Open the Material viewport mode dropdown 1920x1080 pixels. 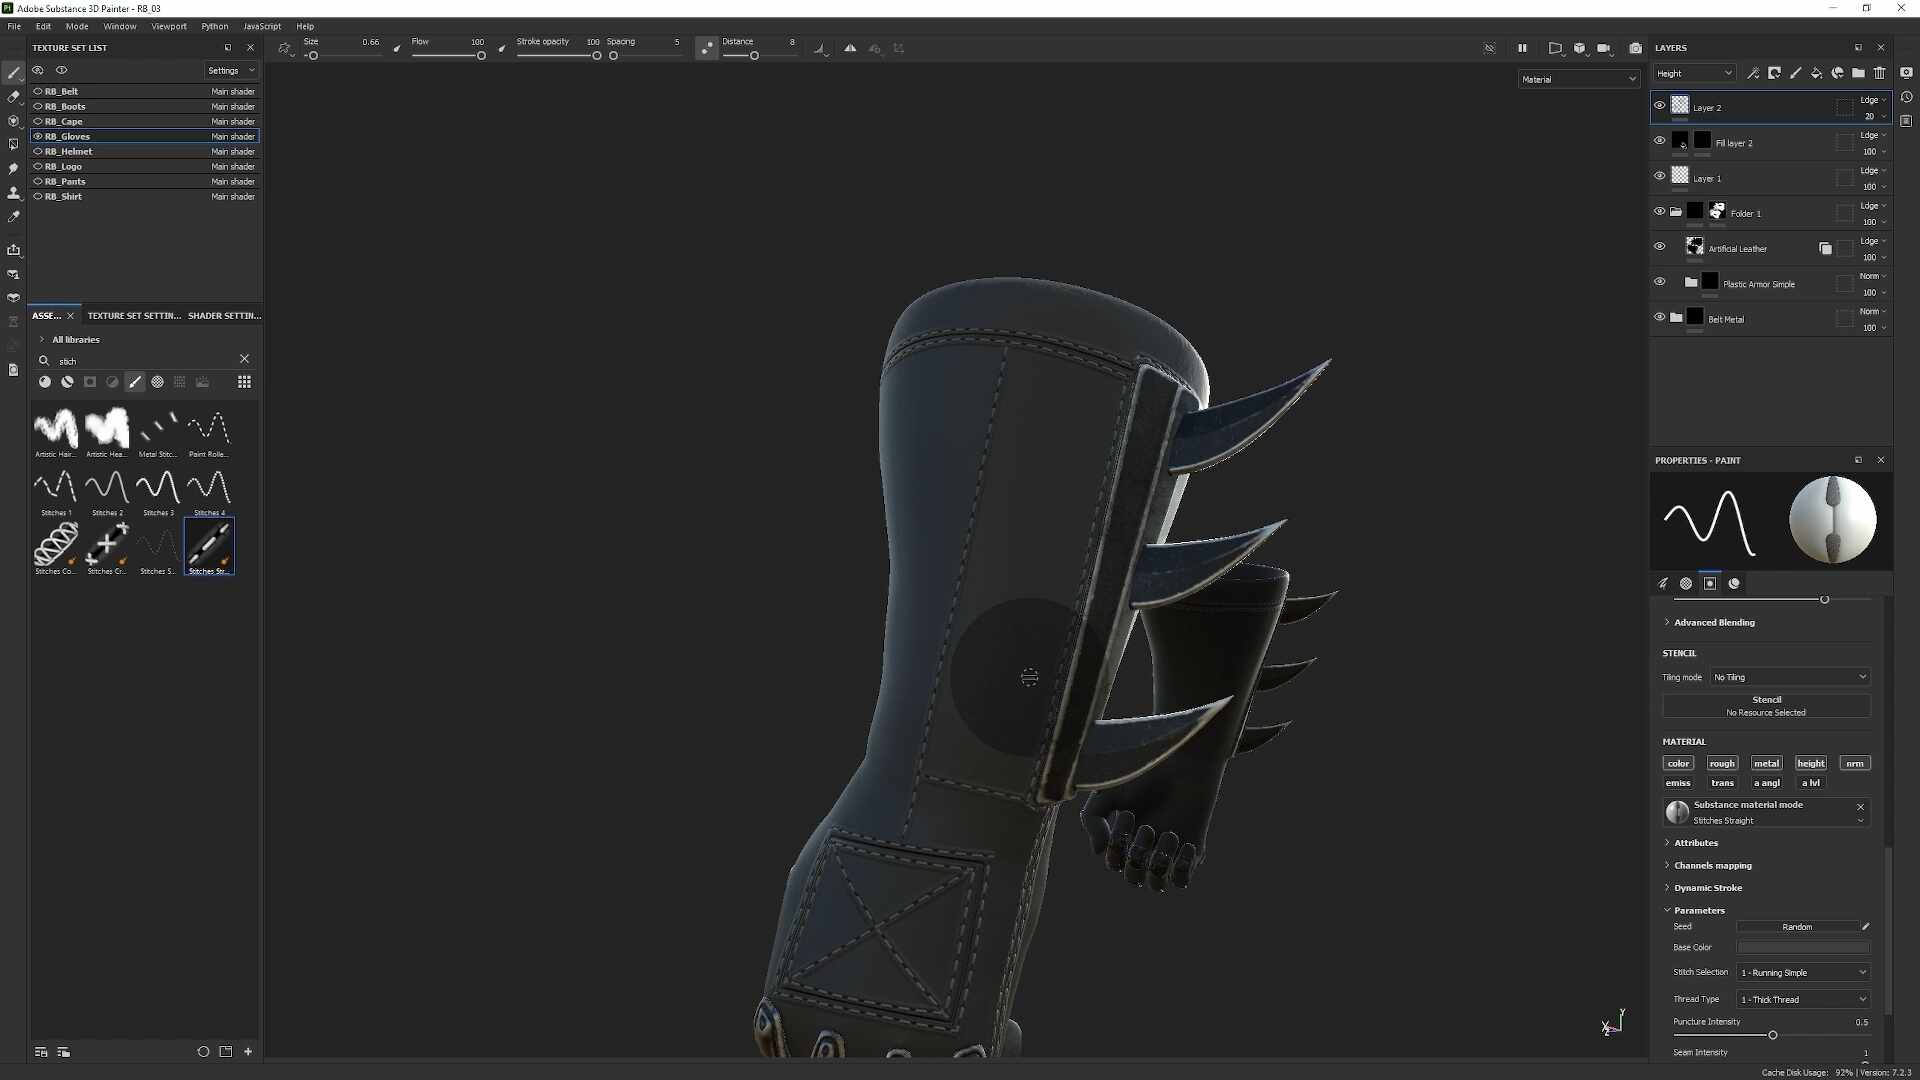coord(1578,79)
